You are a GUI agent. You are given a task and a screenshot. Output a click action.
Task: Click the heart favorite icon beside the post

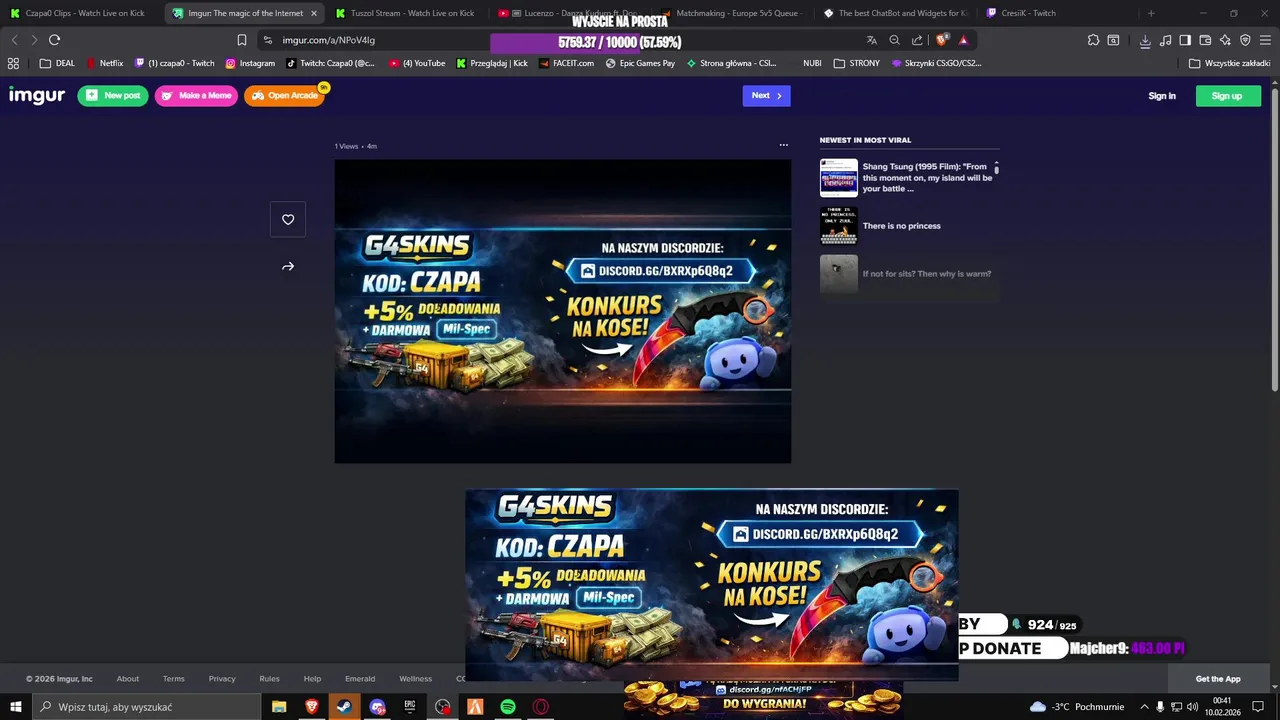click(x=288, y=220)
